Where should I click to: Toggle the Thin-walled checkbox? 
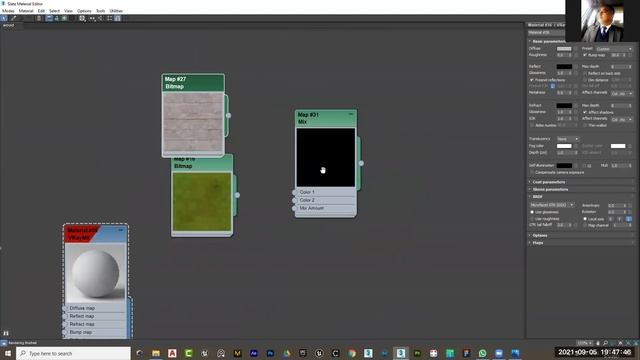[x=585, y=125]
